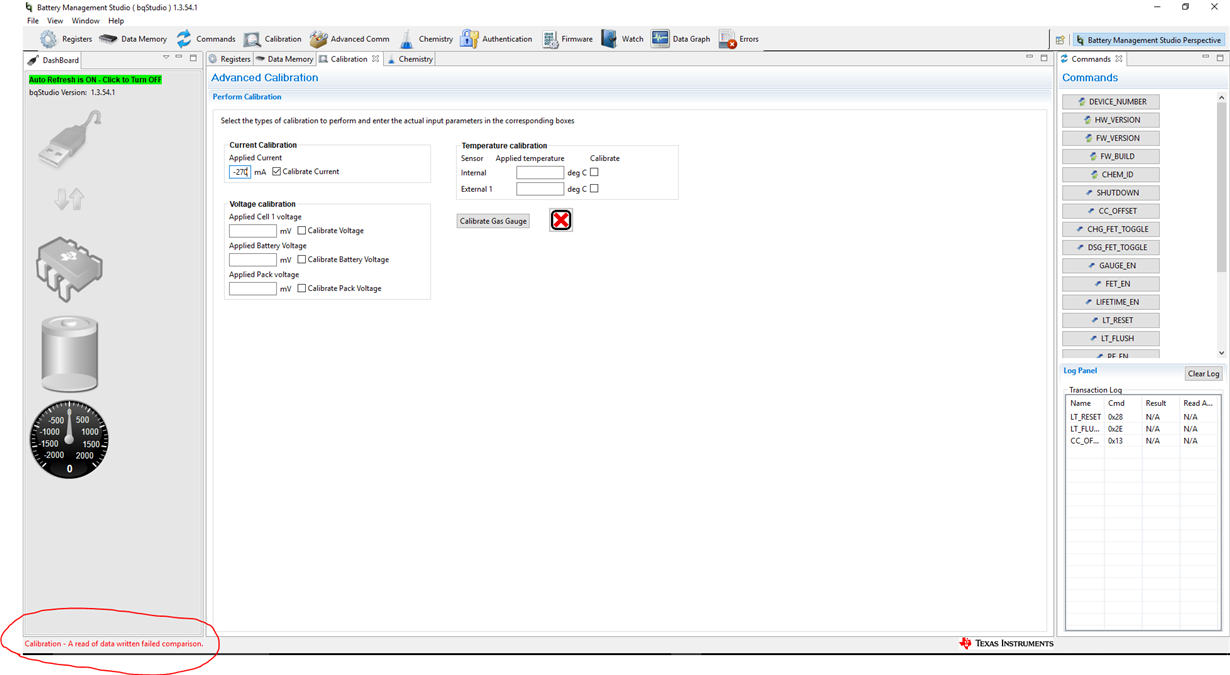Click the Applied Current input field
Image resolution: width=1230 pixels, height=675 pixels.
[240, 172]
